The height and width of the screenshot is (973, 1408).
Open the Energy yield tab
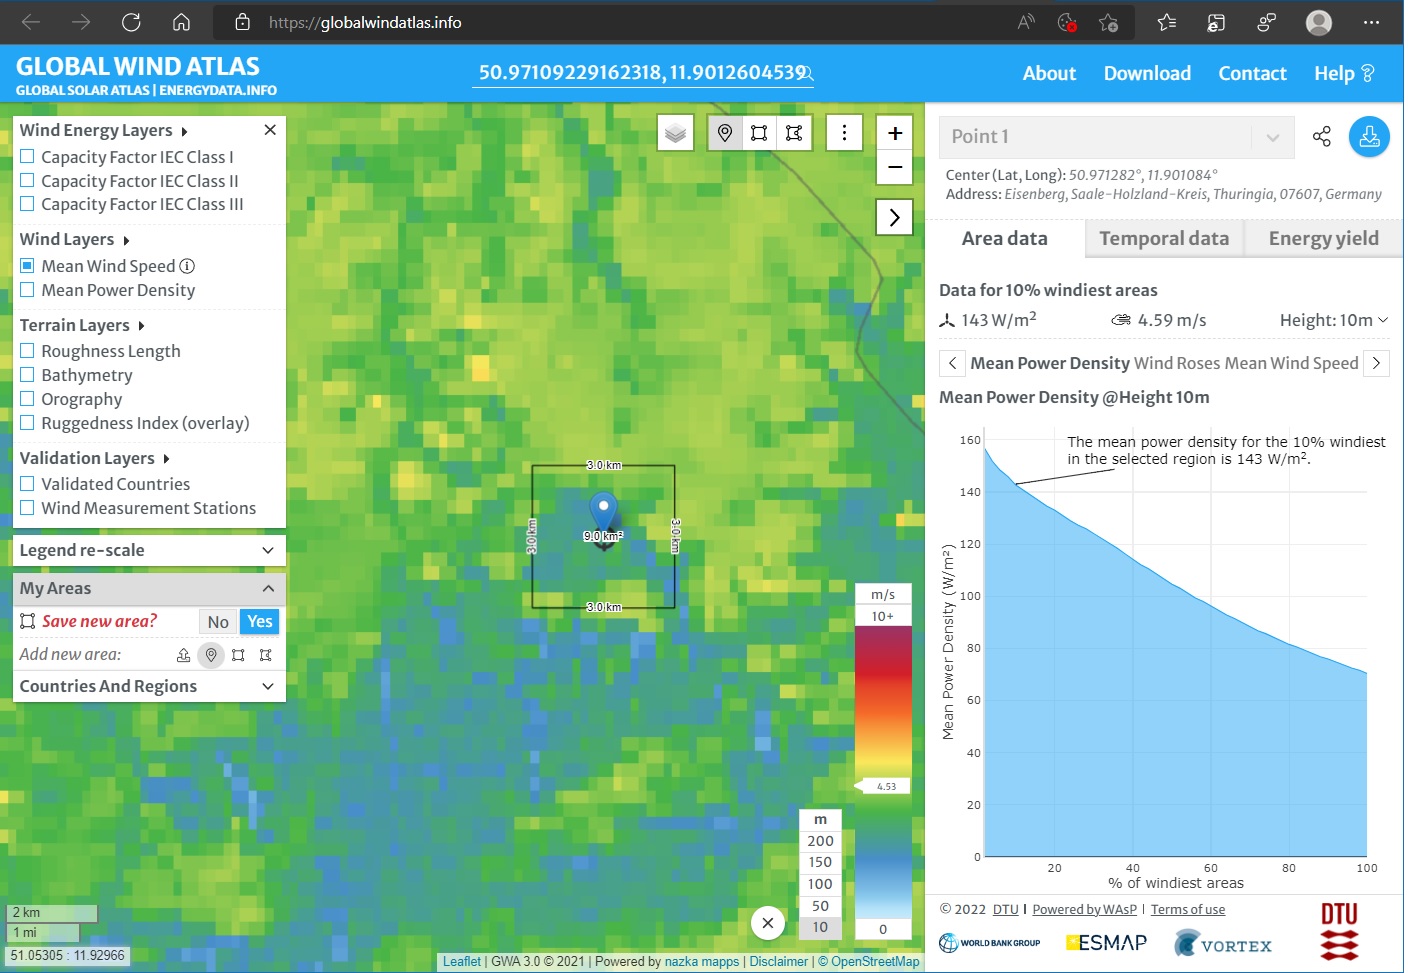[x=1323, y=238]
